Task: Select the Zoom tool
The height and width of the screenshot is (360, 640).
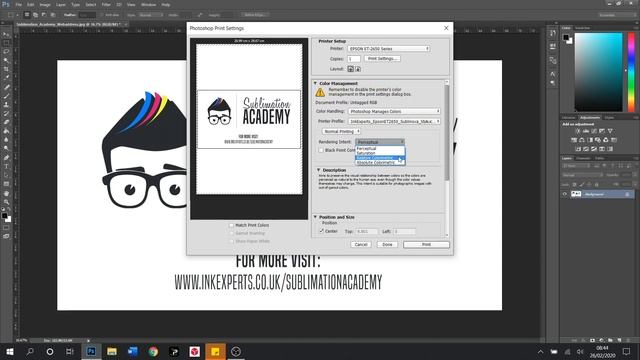Action: tap(6, 202)
